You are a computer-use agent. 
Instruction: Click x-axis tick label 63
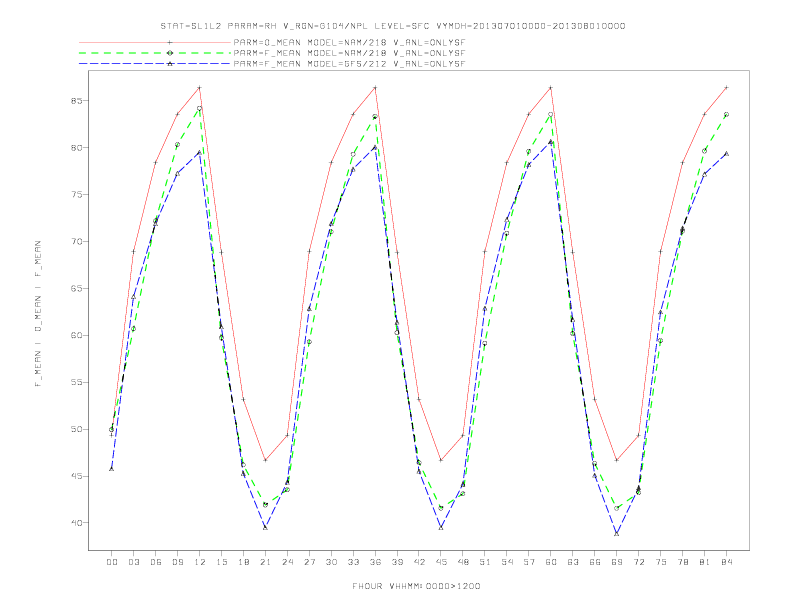[x=573, y=562]
